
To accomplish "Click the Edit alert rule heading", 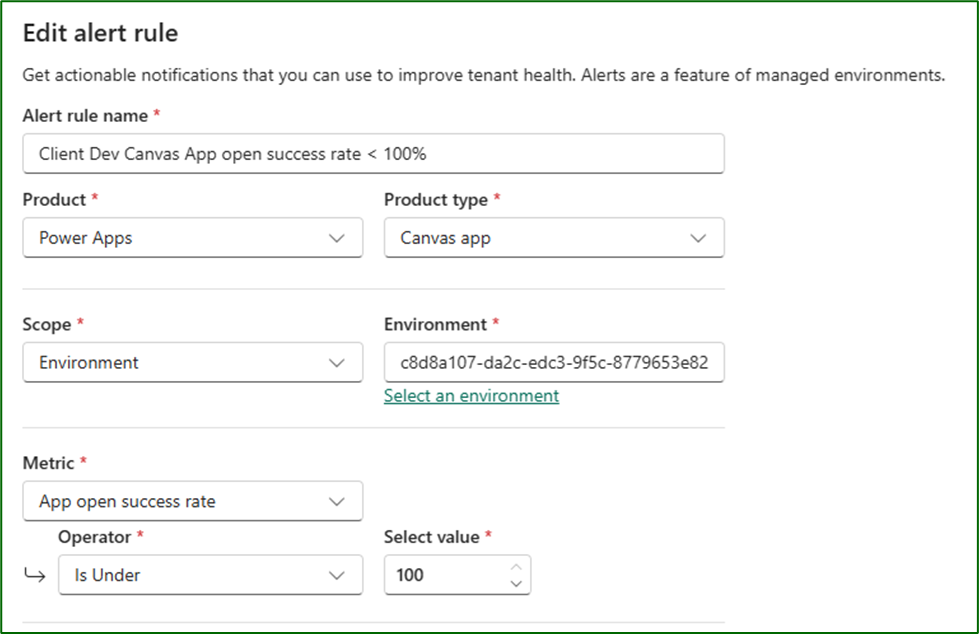I will pos(100,33).
